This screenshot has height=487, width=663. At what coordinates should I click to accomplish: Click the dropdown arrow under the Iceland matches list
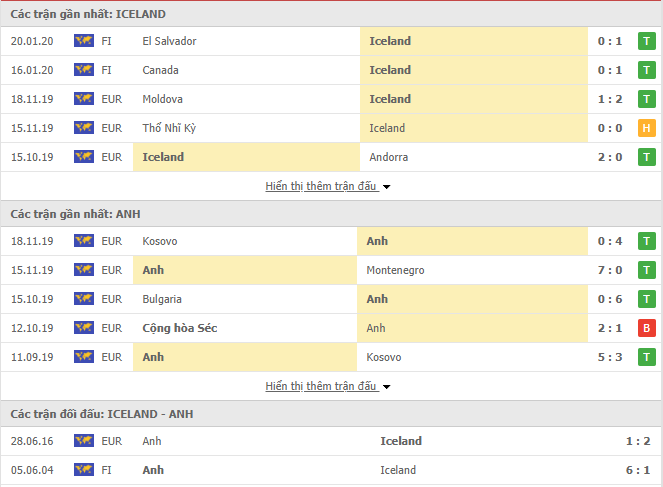click(x=386, y=187)
